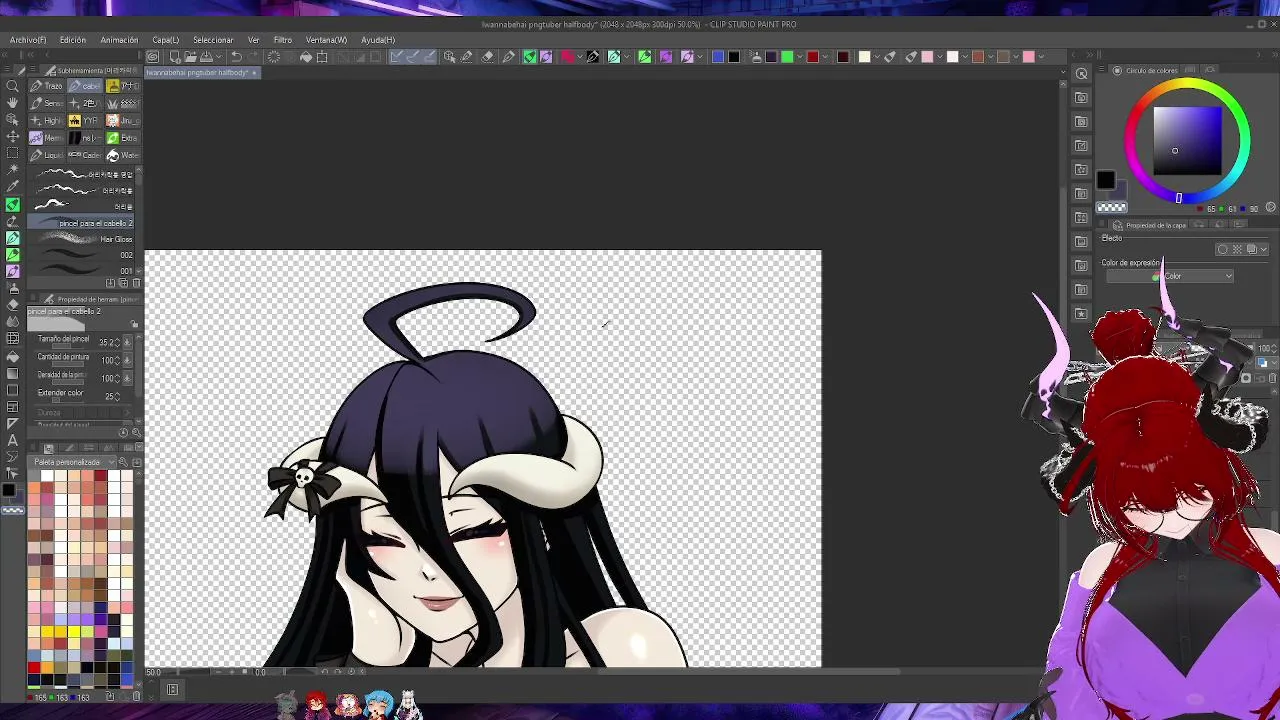Click the Clear (delete) spinner icon in command bar
Viewport: 1280px width, 720px height.
tap(274, 57)
